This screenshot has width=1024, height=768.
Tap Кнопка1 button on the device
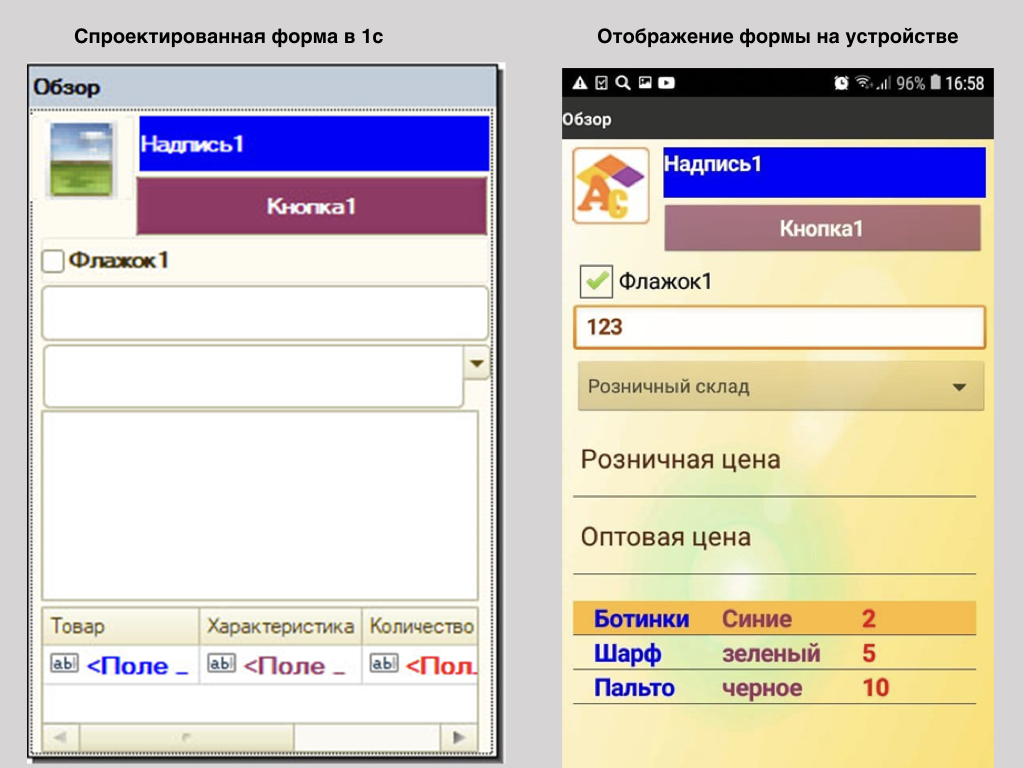[822, 228]
